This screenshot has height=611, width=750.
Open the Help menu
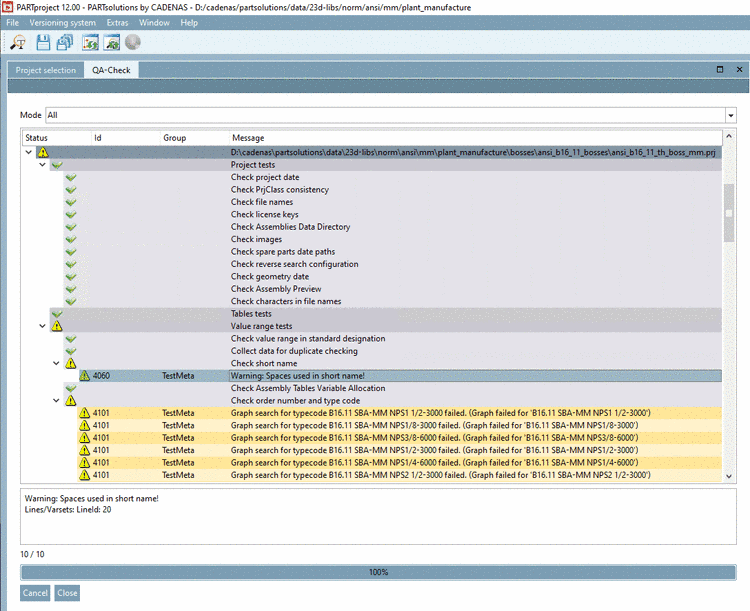(189, 23)
